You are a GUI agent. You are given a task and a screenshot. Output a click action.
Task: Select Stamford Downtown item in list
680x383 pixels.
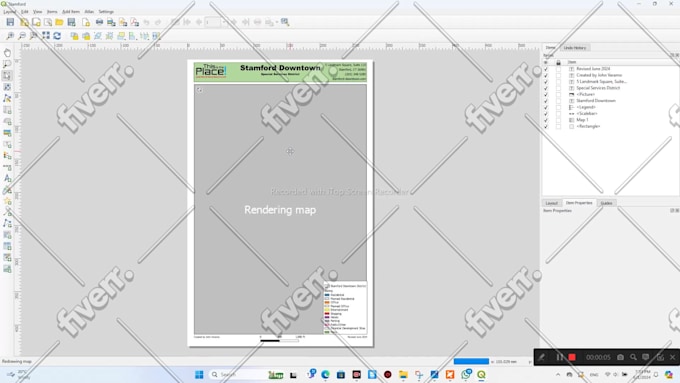[596, 101]
